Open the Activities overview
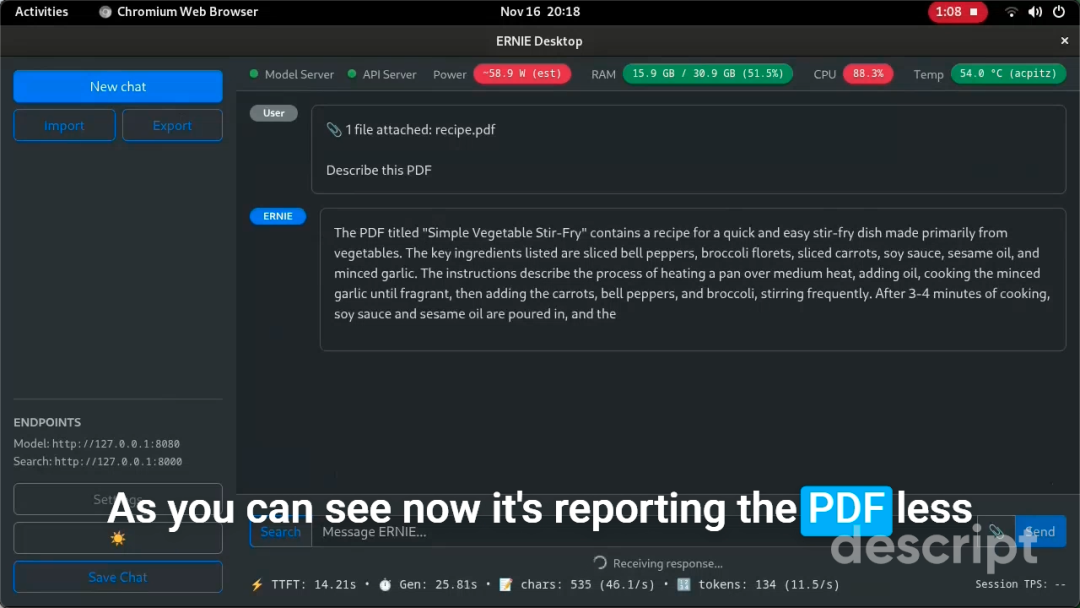 point(41,12)
